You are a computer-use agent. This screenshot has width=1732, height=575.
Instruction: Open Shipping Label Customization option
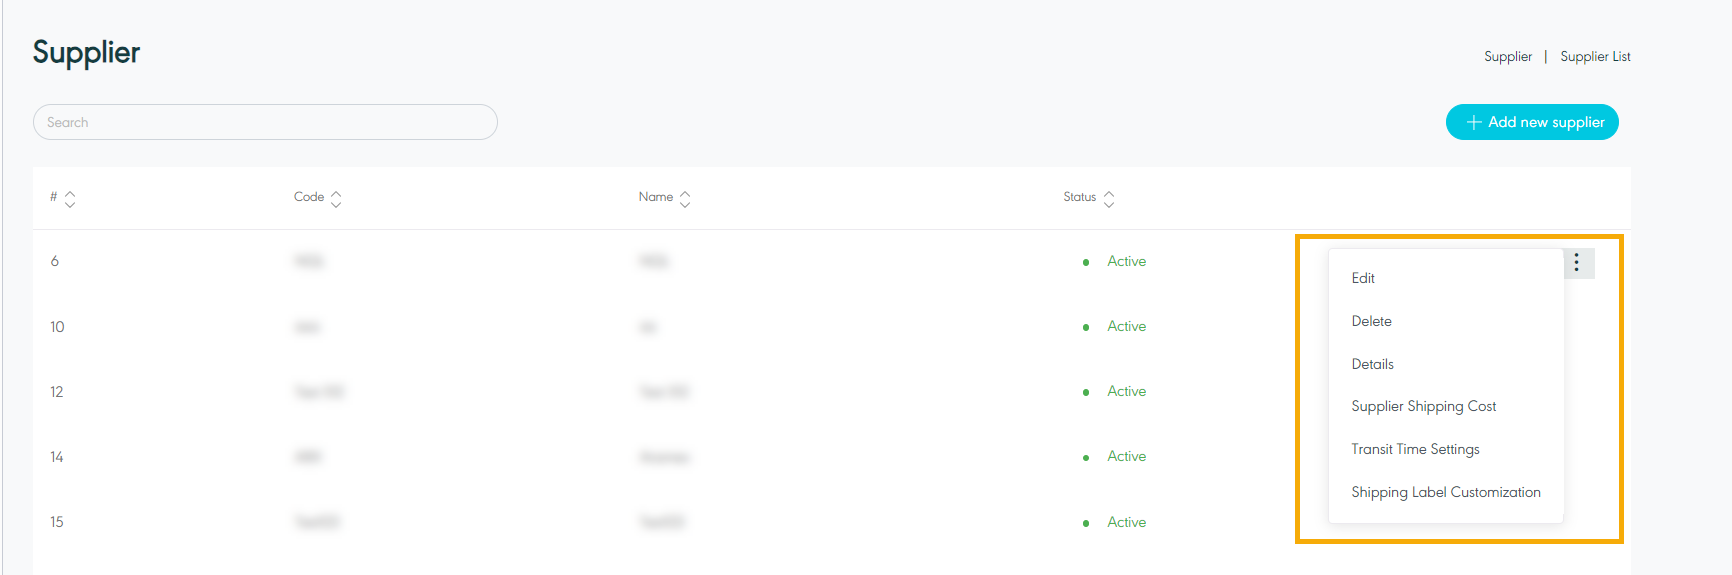click(x=1445, y=492)
